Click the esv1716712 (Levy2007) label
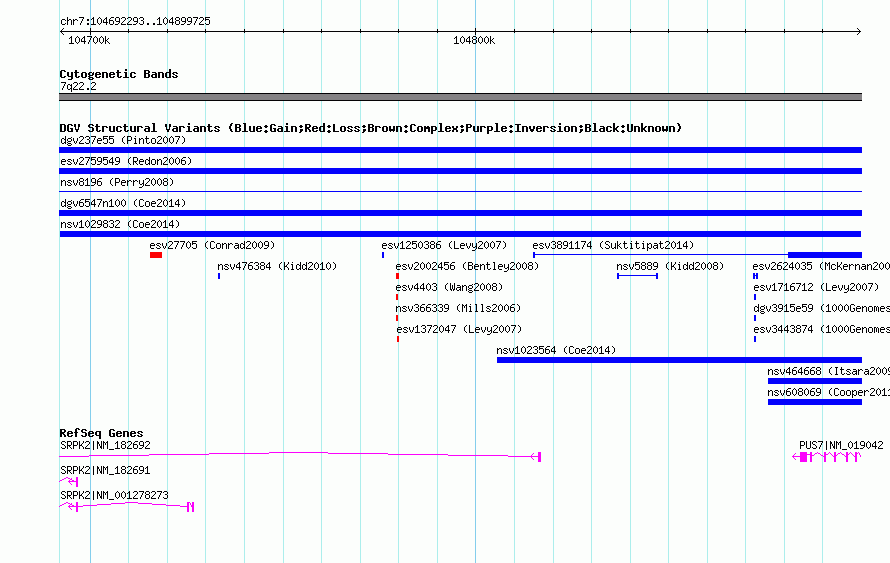Viewport: 890px width, 563px height. (816, 287)
